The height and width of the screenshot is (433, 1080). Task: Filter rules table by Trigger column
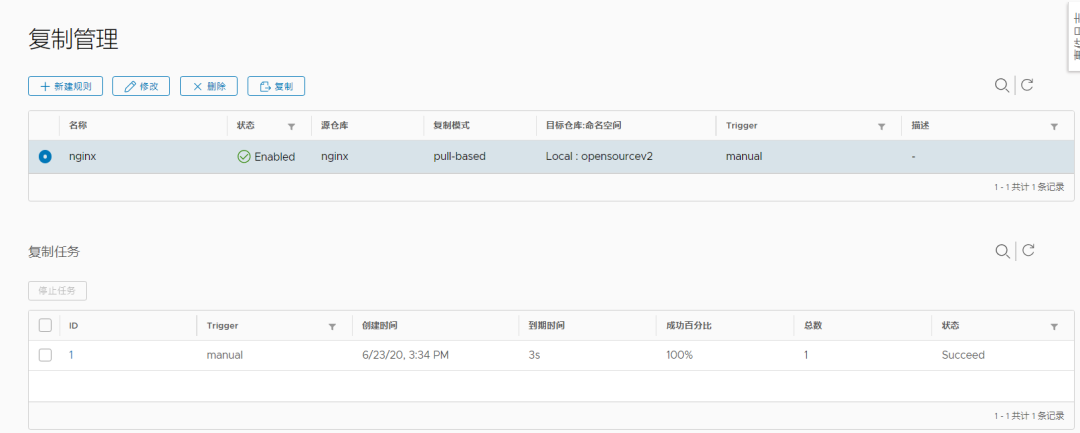(881, 126)
